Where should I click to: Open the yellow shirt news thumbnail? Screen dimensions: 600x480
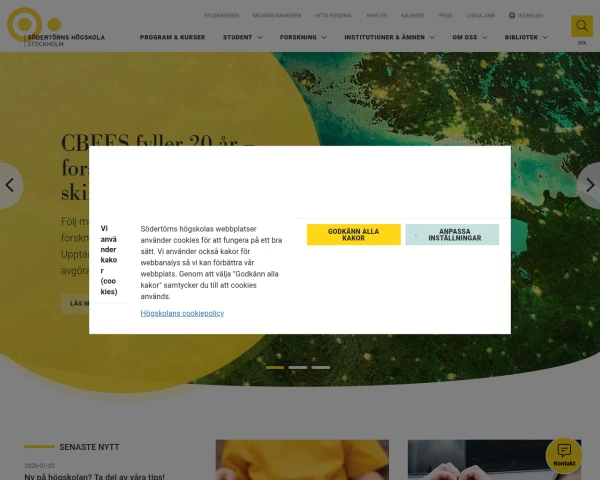coord(302,460)
